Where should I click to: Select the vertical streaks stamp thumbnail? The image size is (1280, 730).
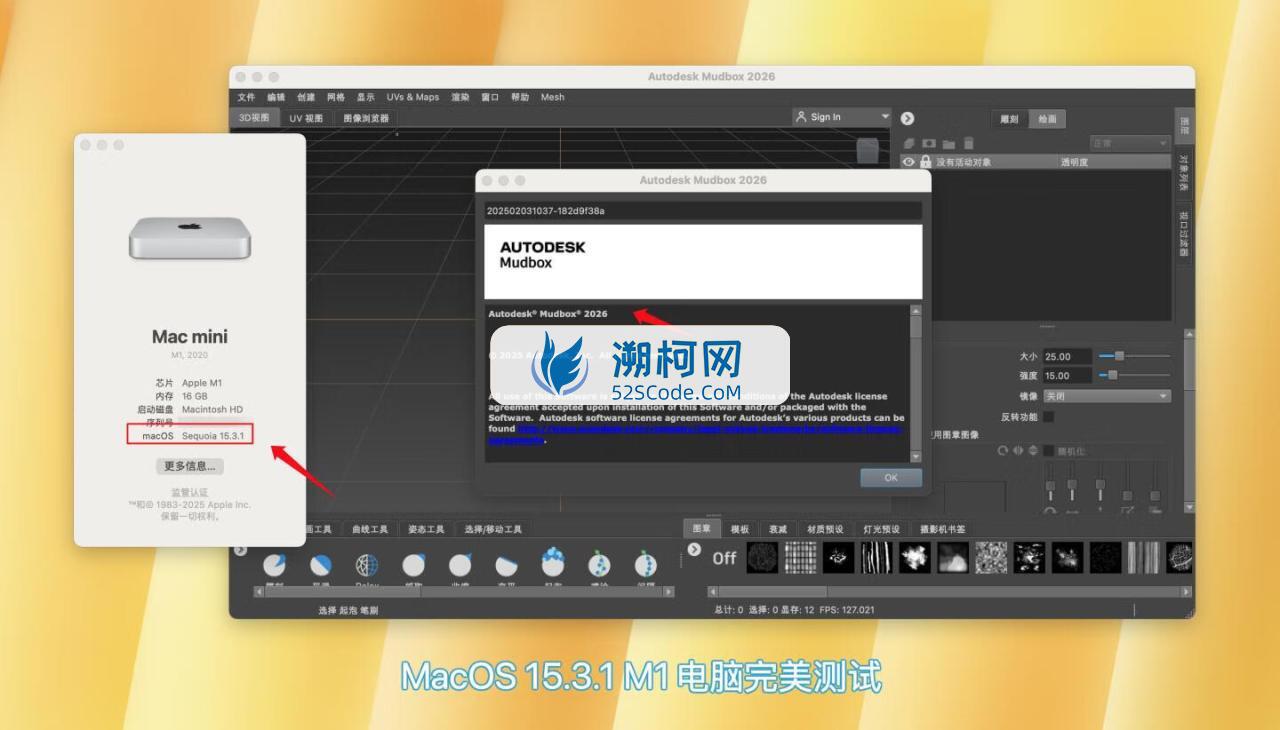877,557
